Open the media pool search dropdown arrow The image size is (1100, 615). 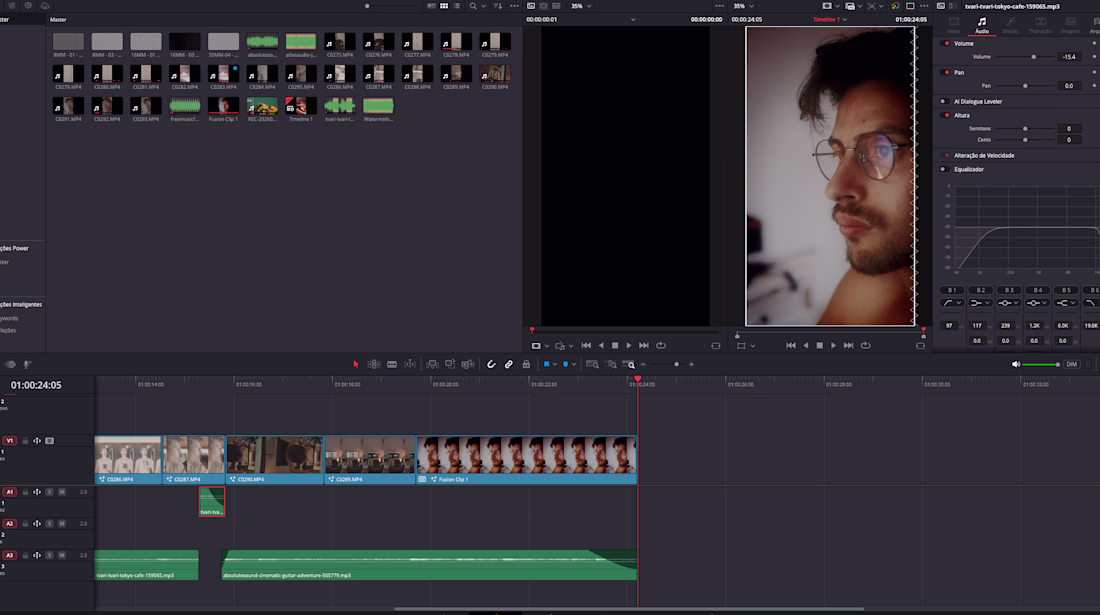(483, 6)
